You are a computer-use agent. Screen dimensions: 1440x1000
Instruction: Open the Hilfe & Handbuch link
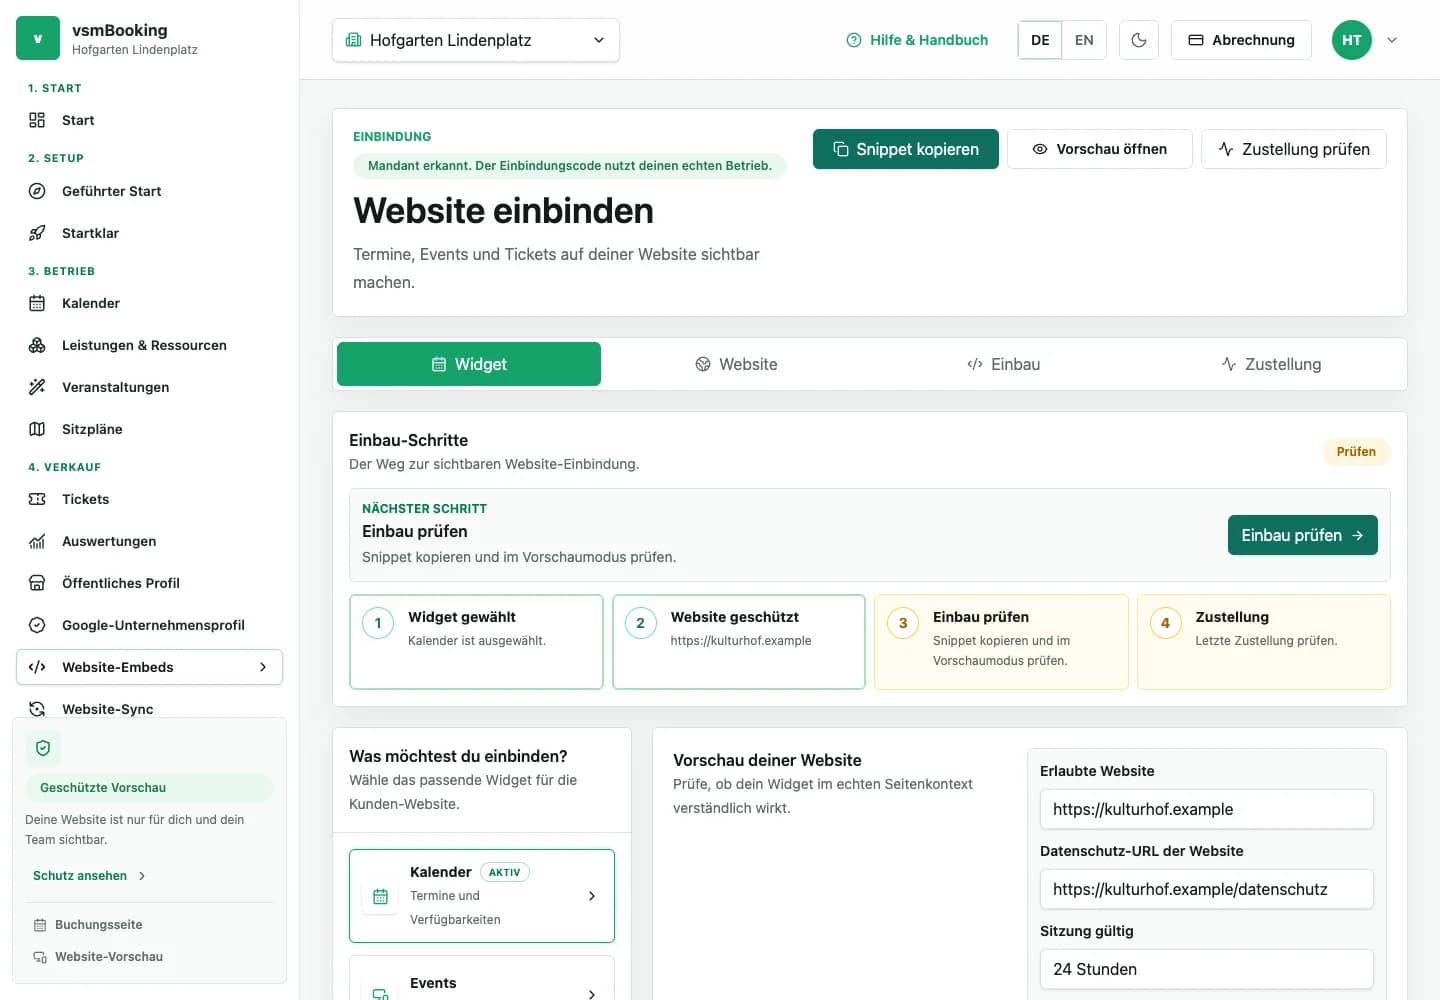[917, 40]
